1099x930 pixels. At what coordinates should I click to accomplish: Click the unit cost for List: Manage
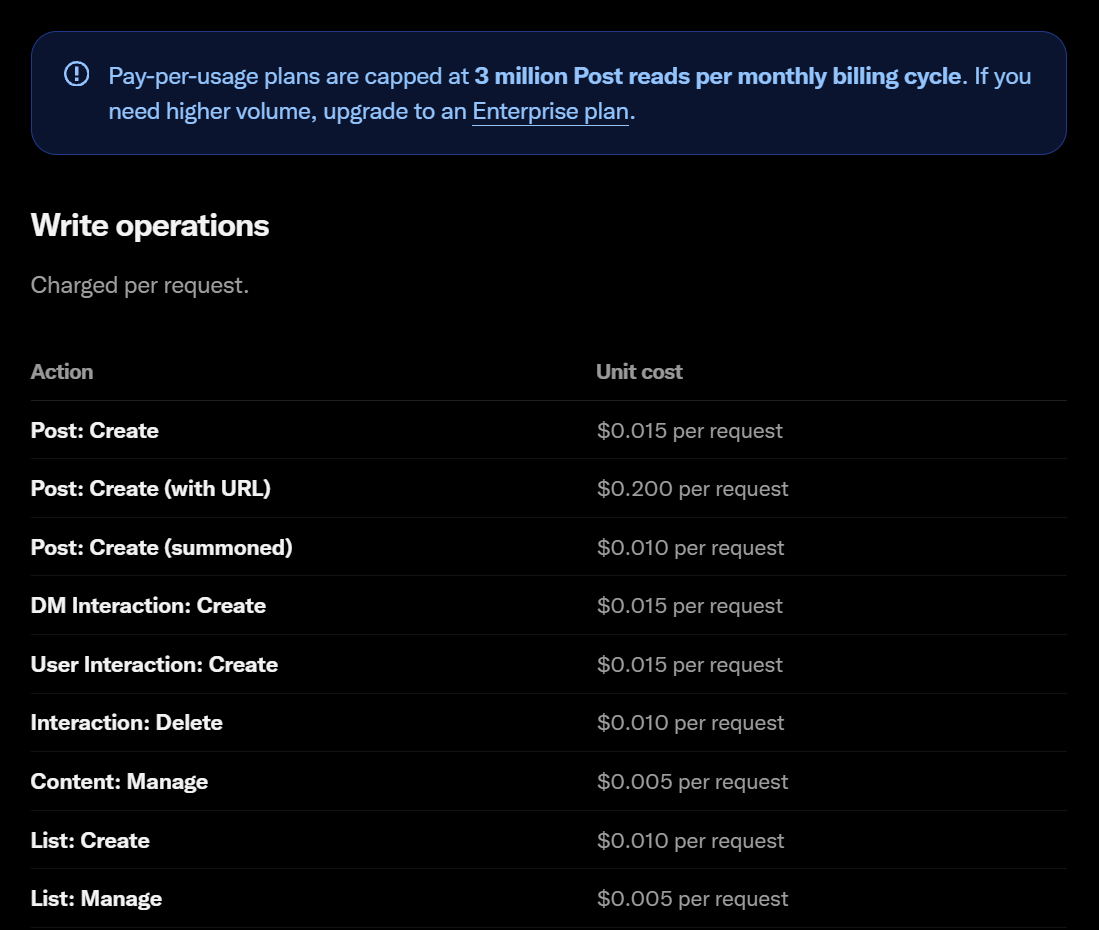[x=692, y=898]
